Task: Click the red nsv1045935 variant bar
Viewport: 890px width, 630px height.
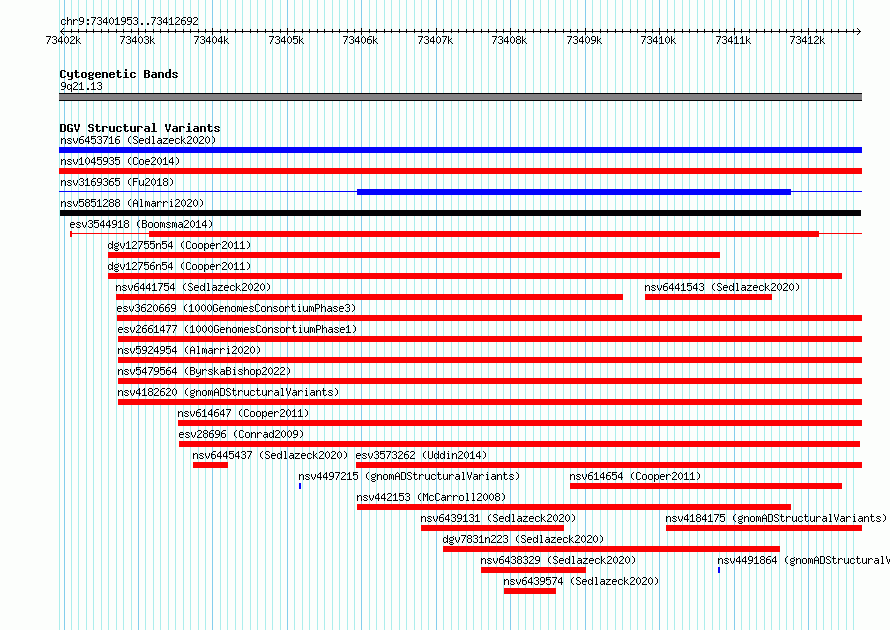Action: point(460,171)
